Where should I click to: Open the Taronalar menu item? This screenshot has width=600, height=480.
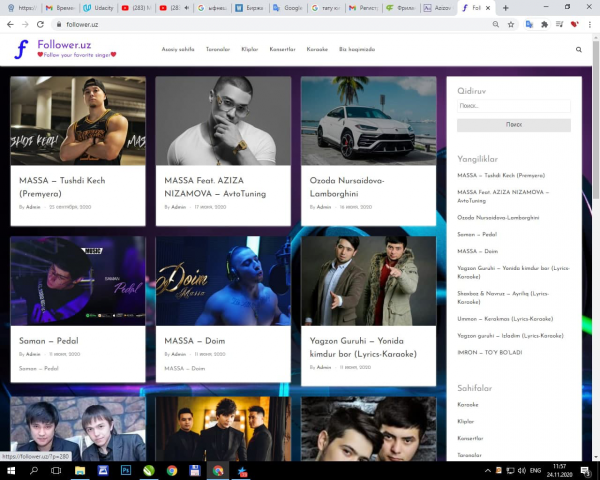[x=218, y=49]
